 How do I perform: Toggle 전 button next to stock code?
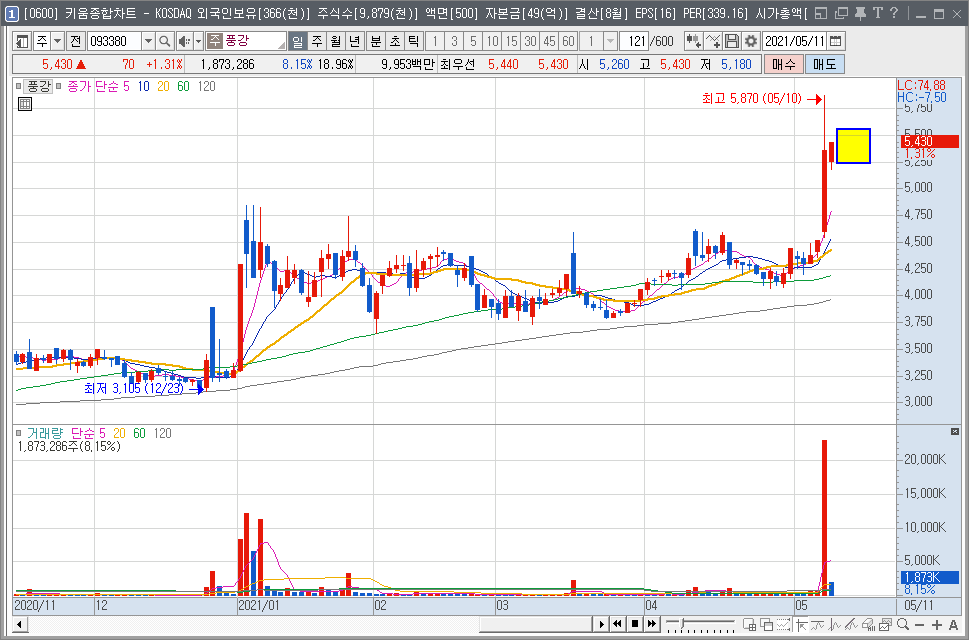(x=75, y=41)
